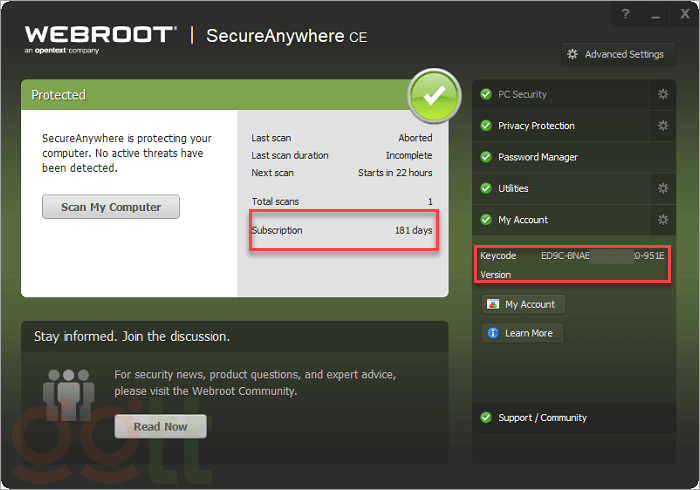
Task: Open PC Security gear settings
Action: tap(662, 95)
